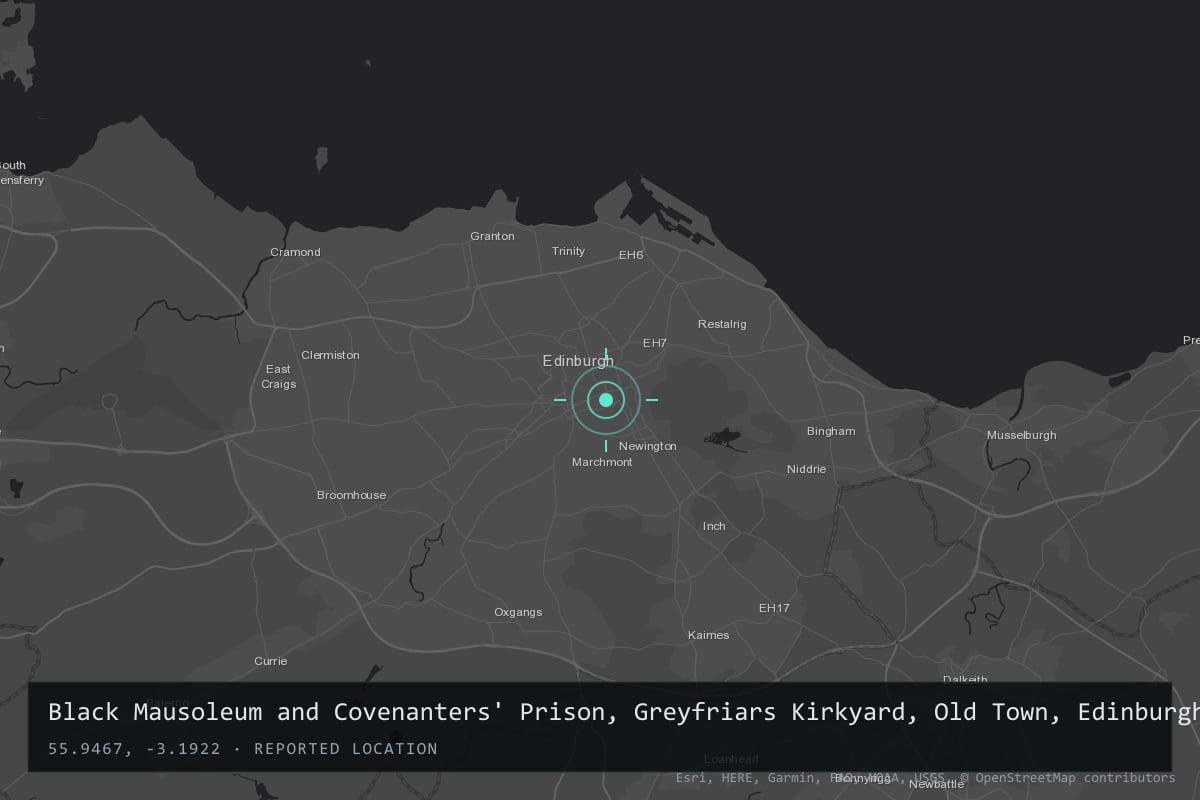Click the EH7 postcode label

click(x=655, y=343)
